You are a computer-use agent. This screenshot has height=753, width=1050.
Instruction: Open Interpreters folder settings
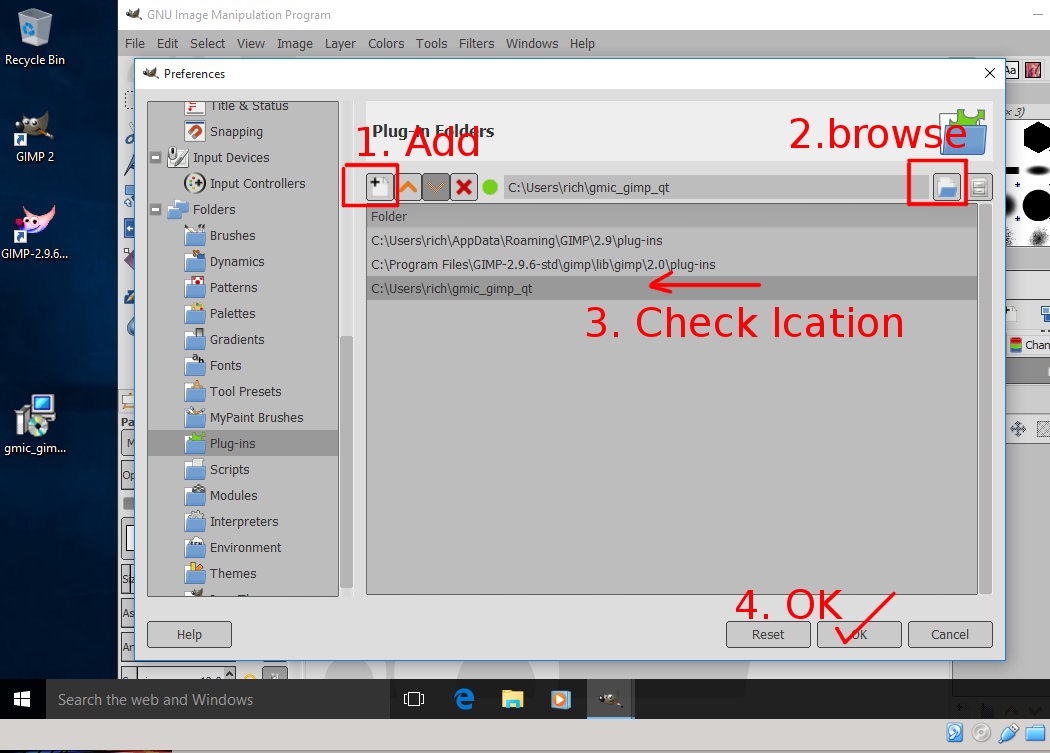[x=244, y=522]
